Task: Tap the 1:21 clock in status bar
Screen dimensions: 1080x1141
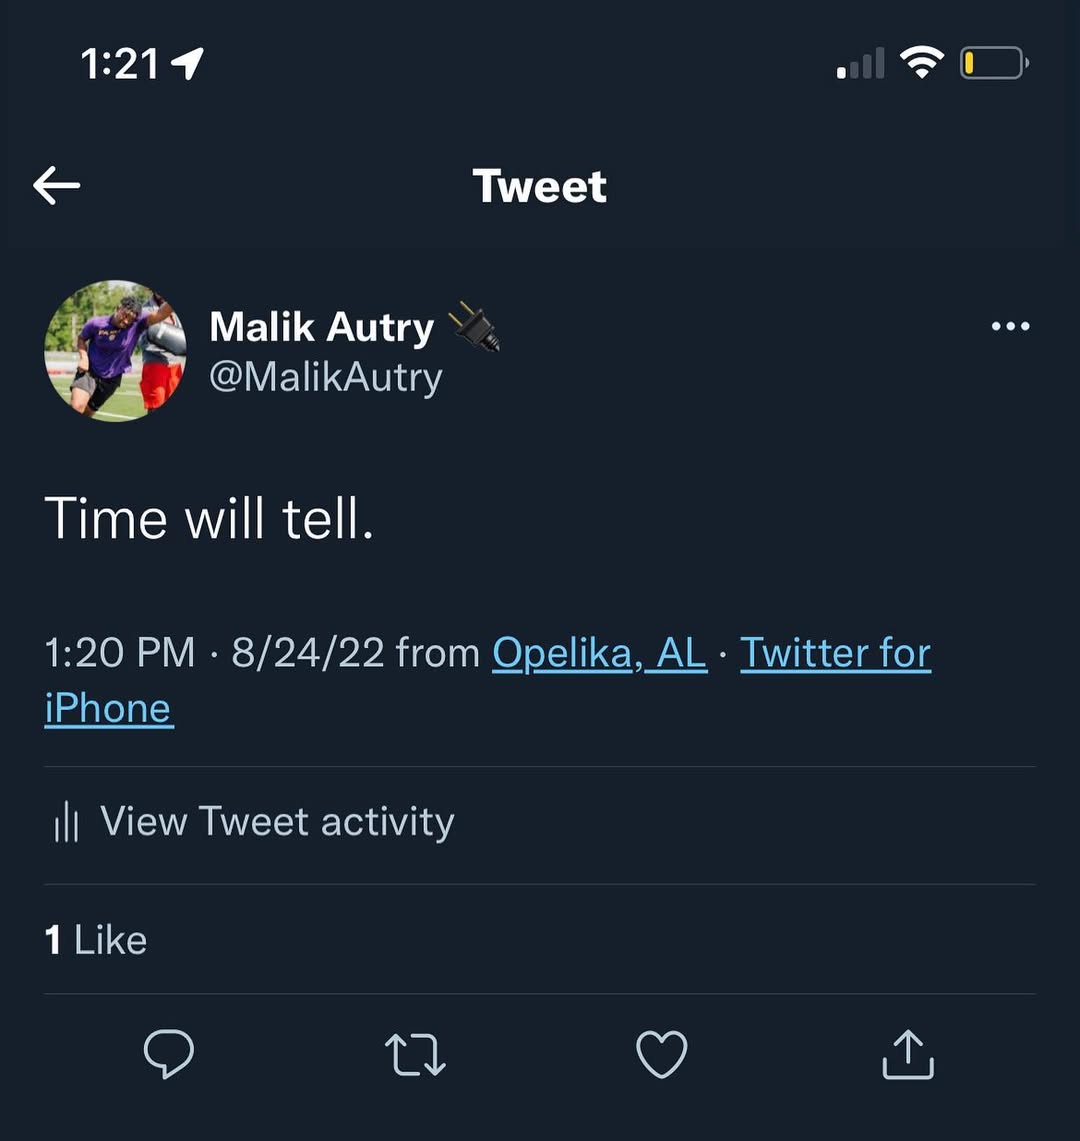Action: (x=120, y=65)
